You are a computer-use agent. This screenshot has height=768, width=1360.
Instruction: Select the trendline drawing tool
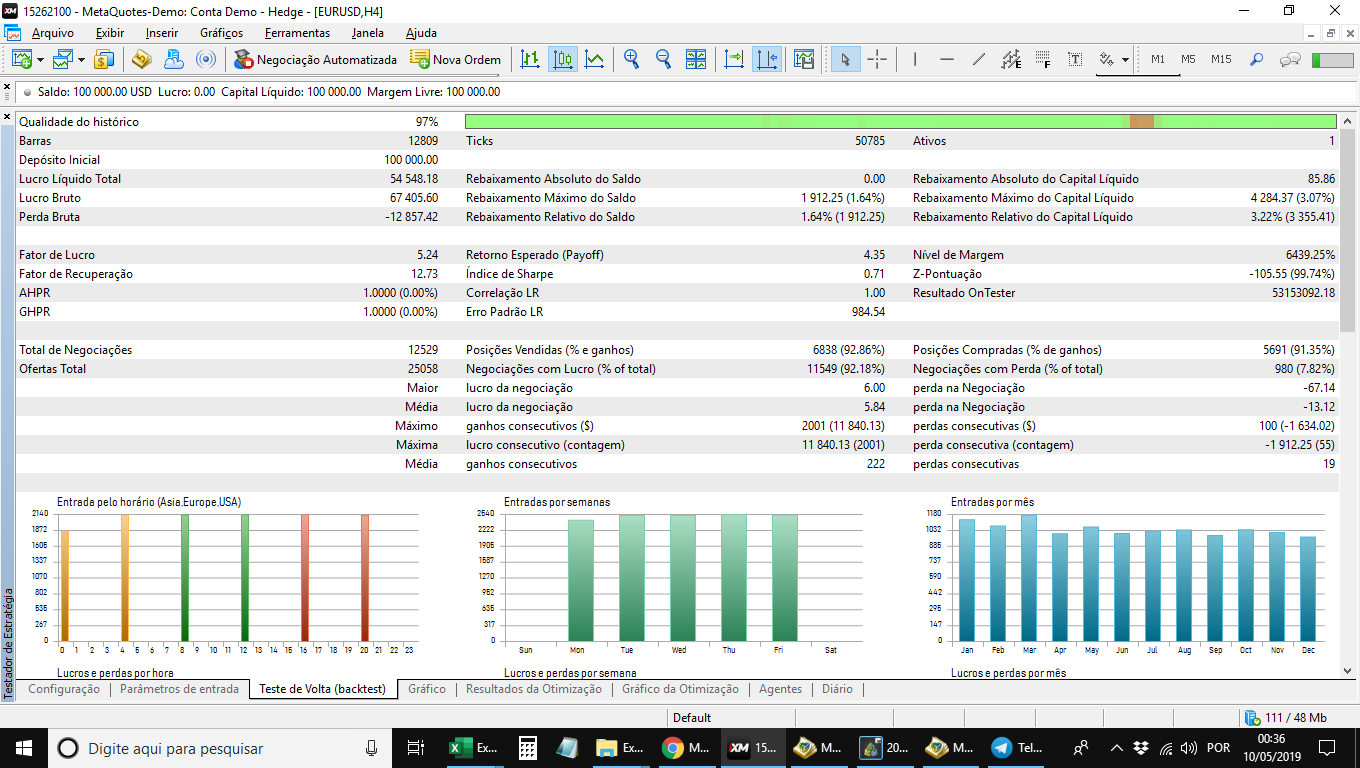(x=979, y=60)
